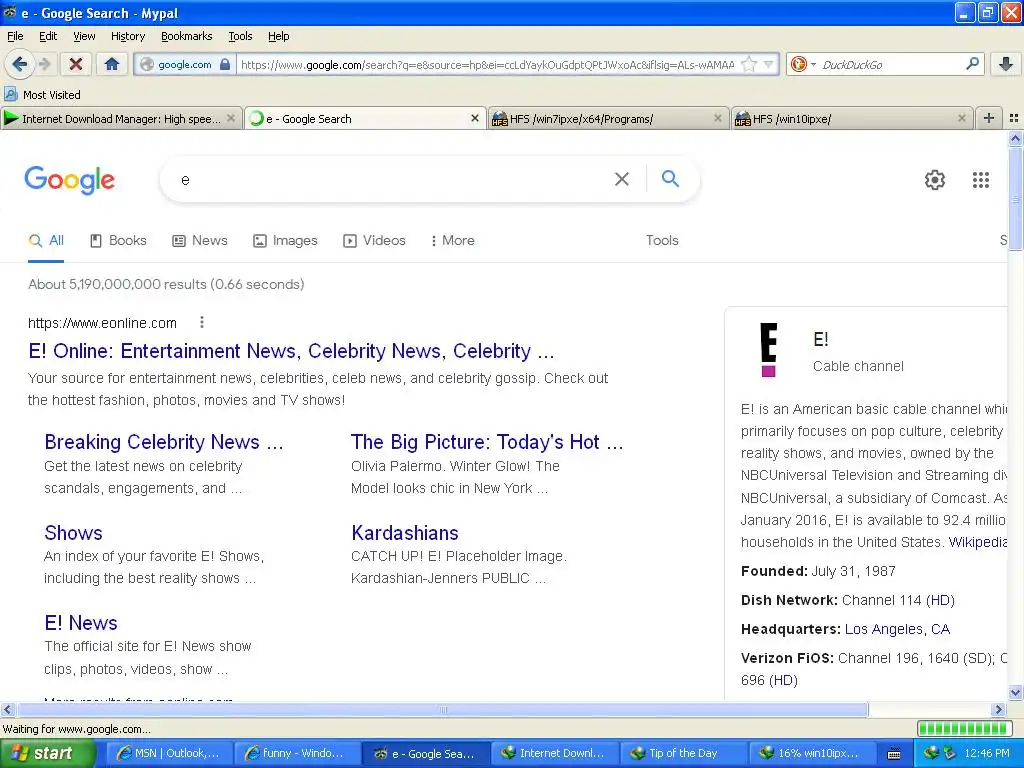Open the Shows sublink

(73, 533)
